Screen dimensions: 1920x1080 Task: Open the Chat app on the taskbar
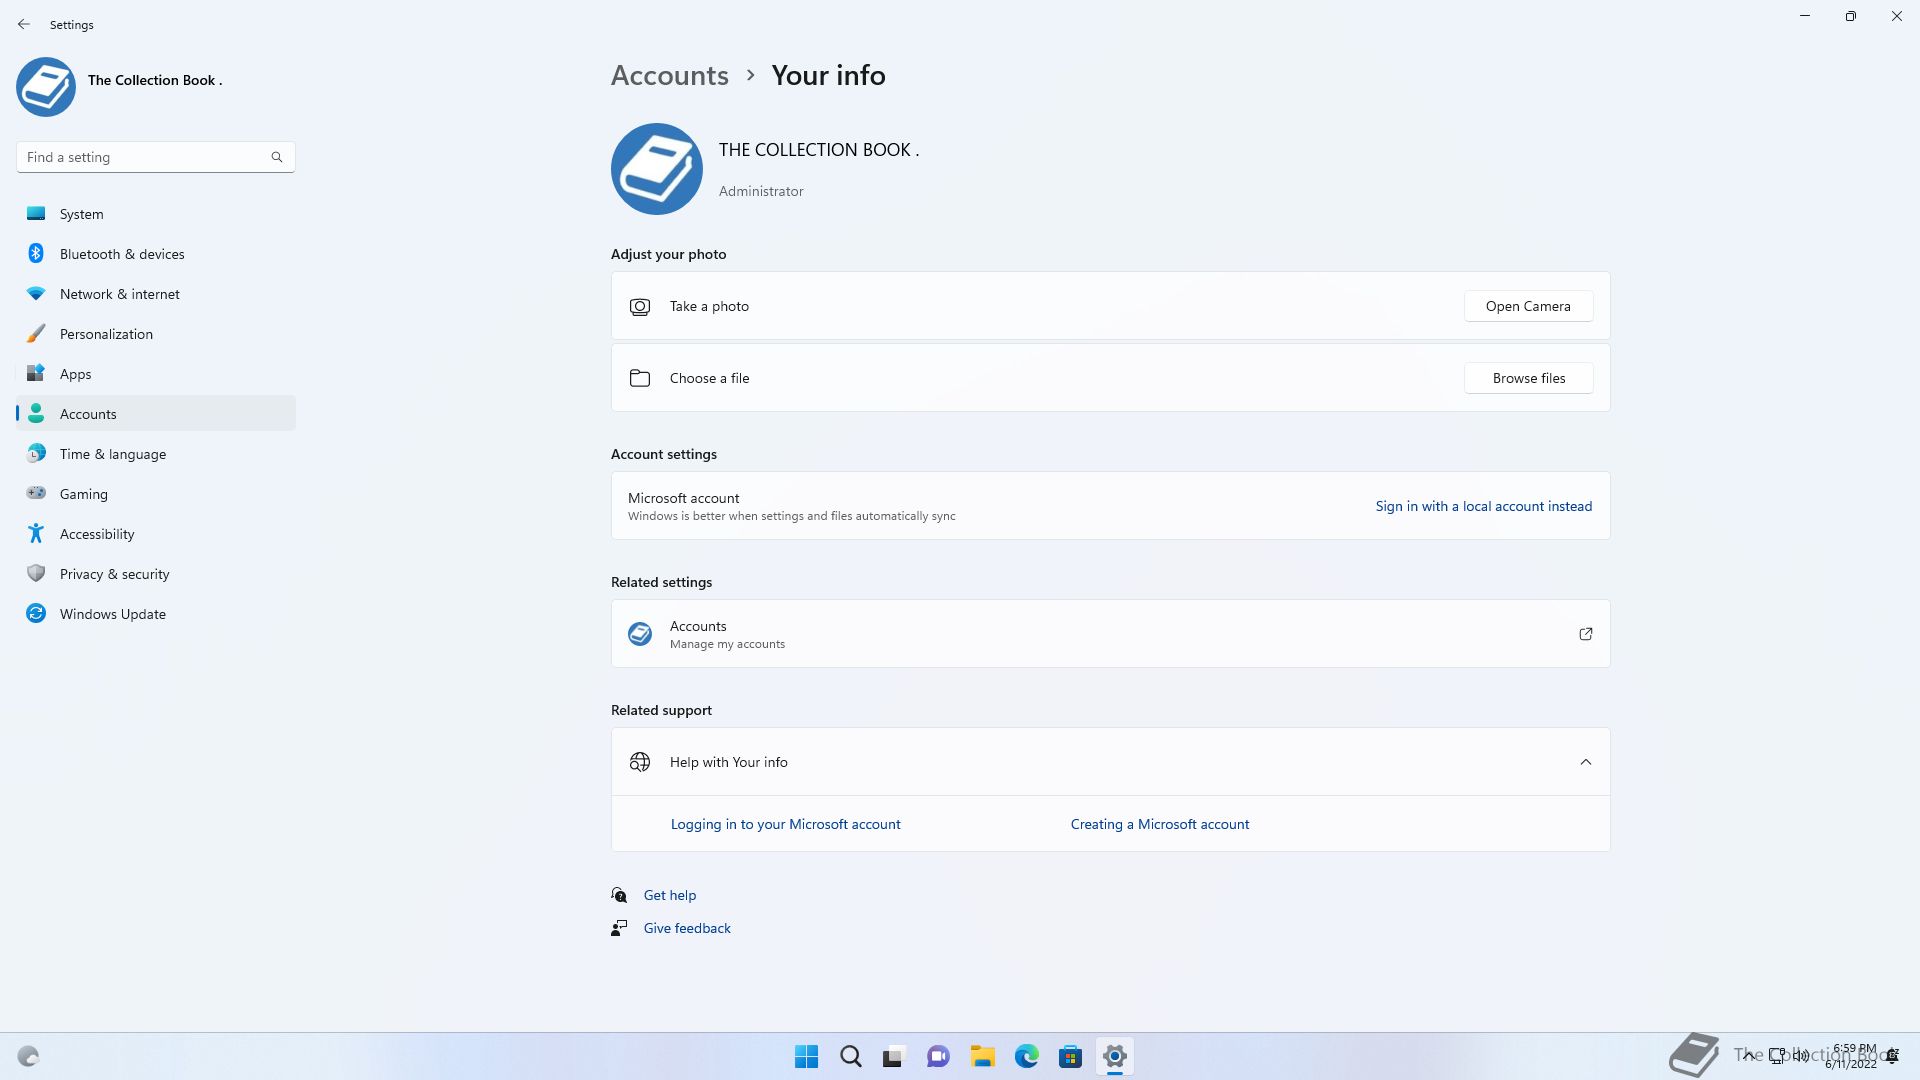[x=938, y=1056]
